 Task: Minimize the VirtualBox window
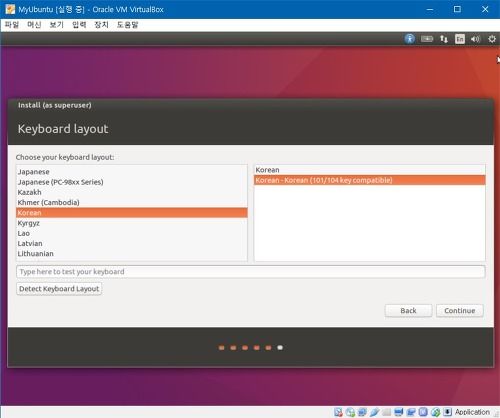pos(430,9)
